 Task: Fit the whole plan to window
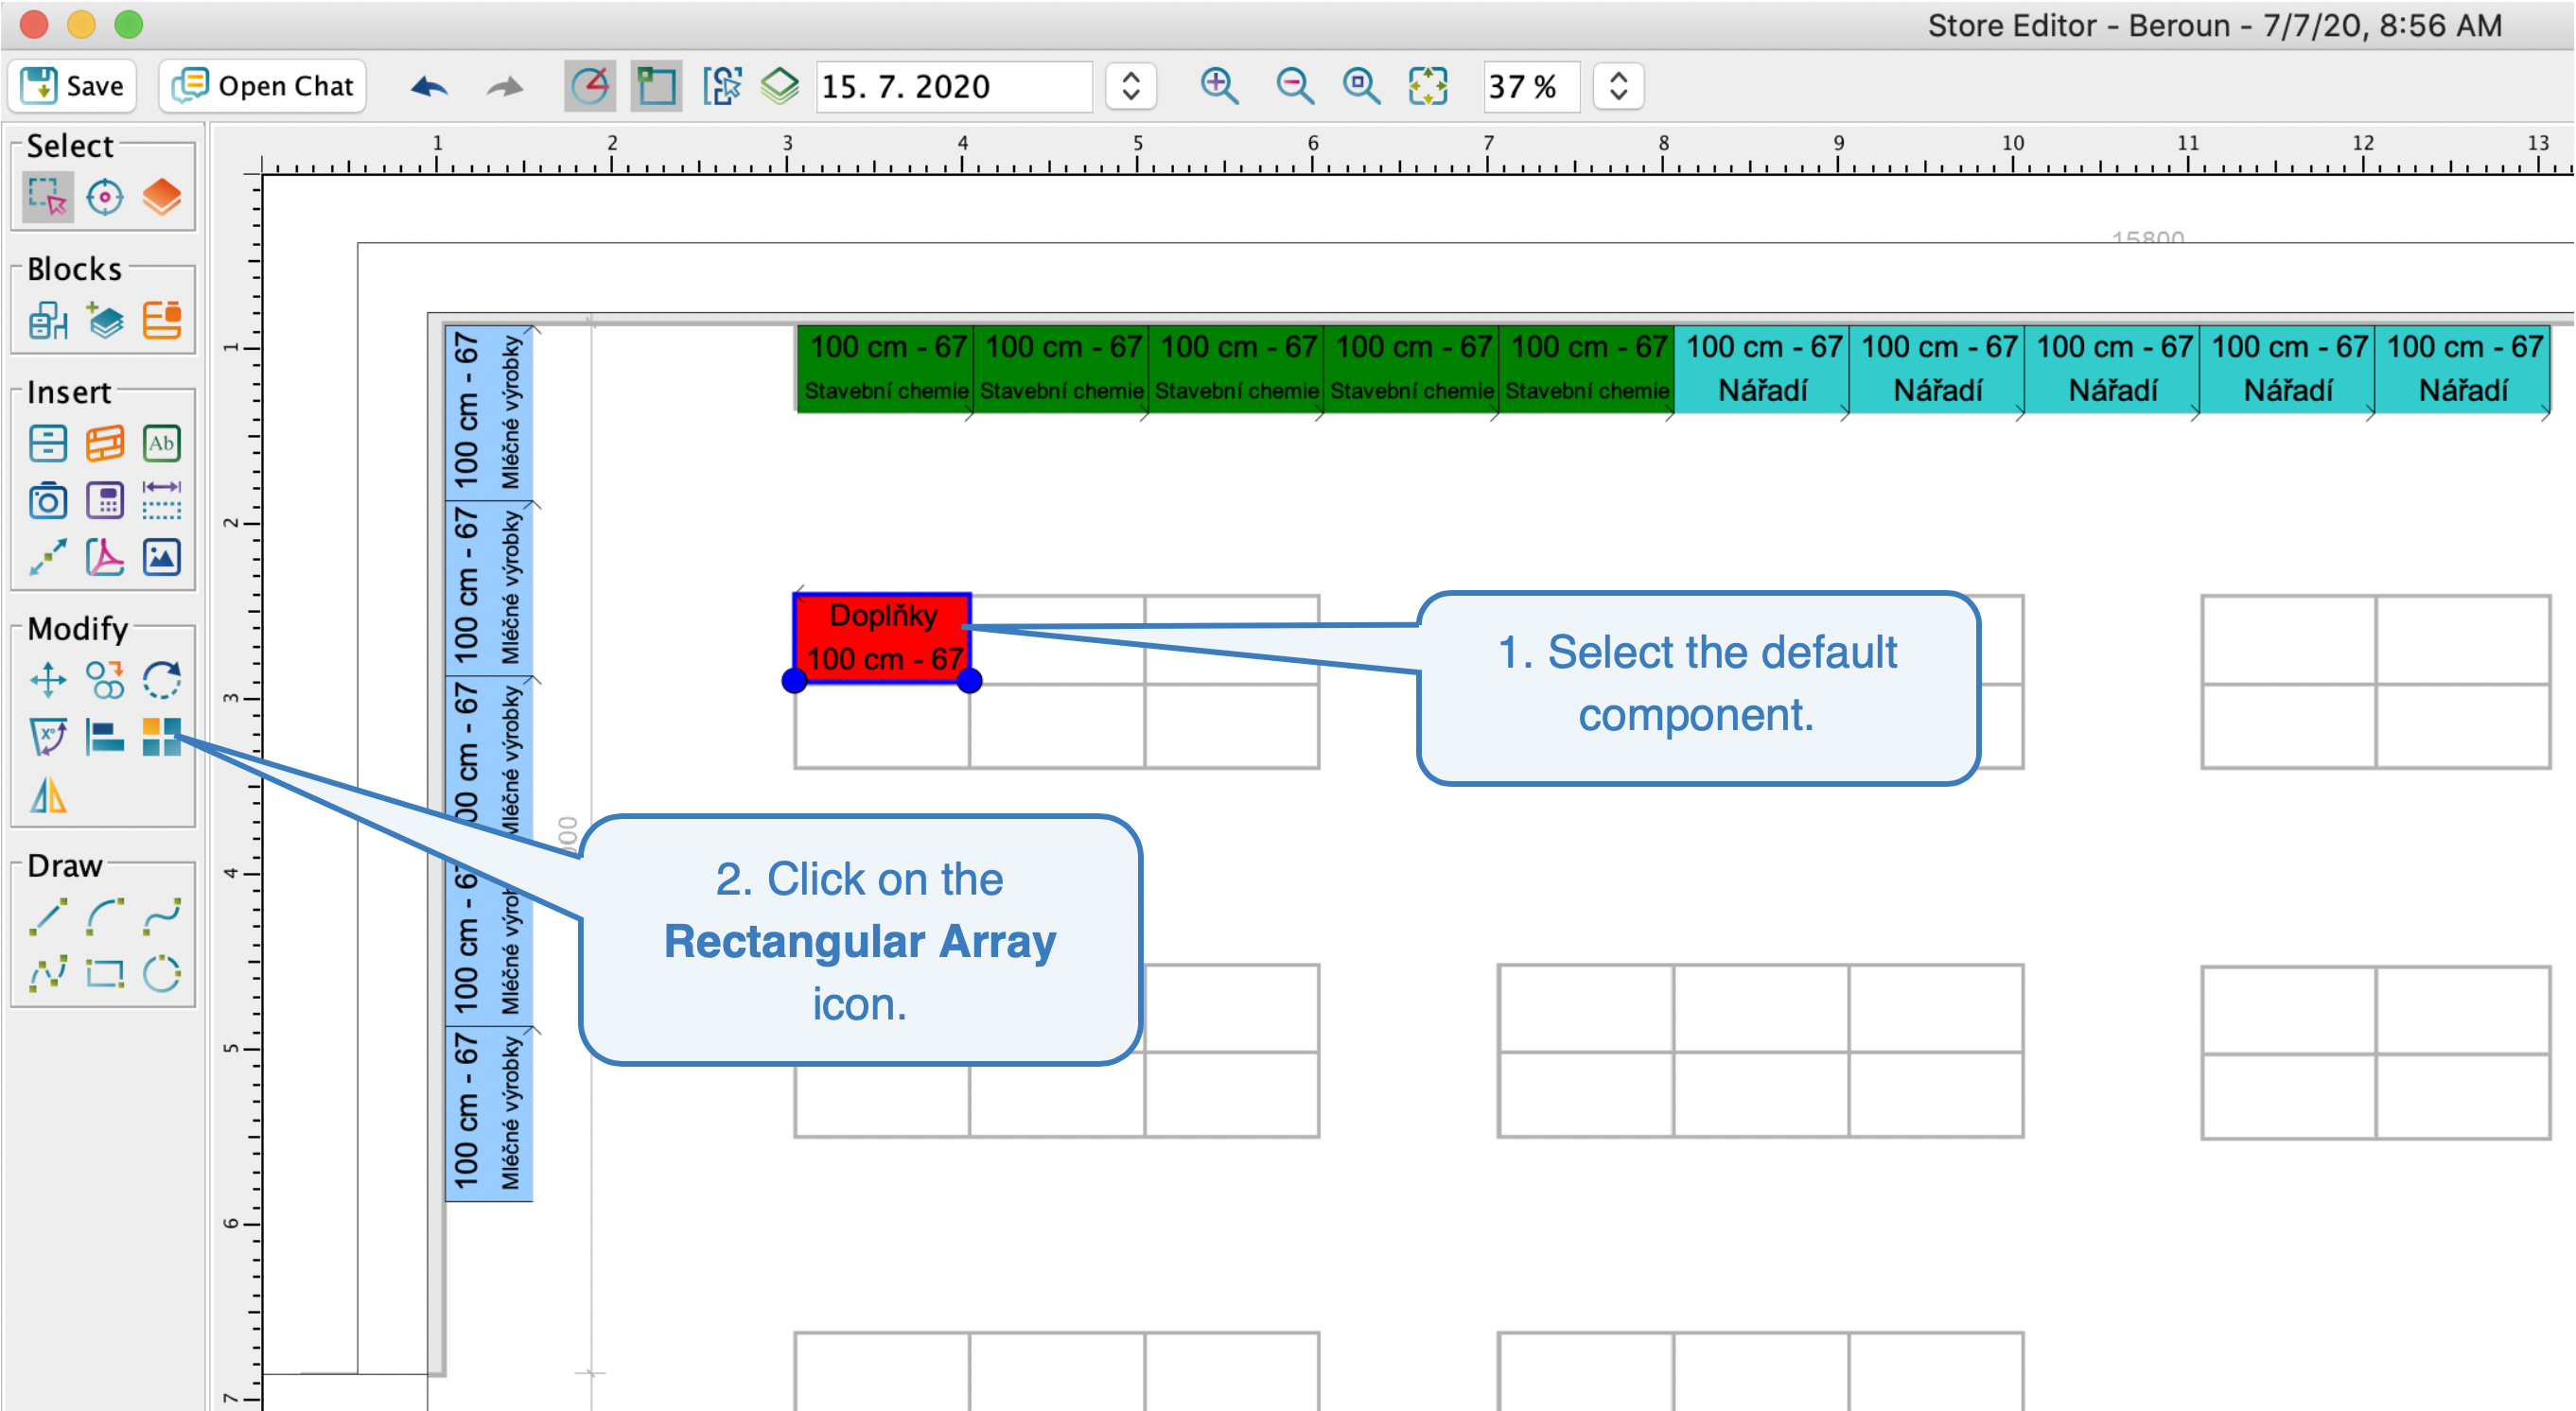(1428, 86)
